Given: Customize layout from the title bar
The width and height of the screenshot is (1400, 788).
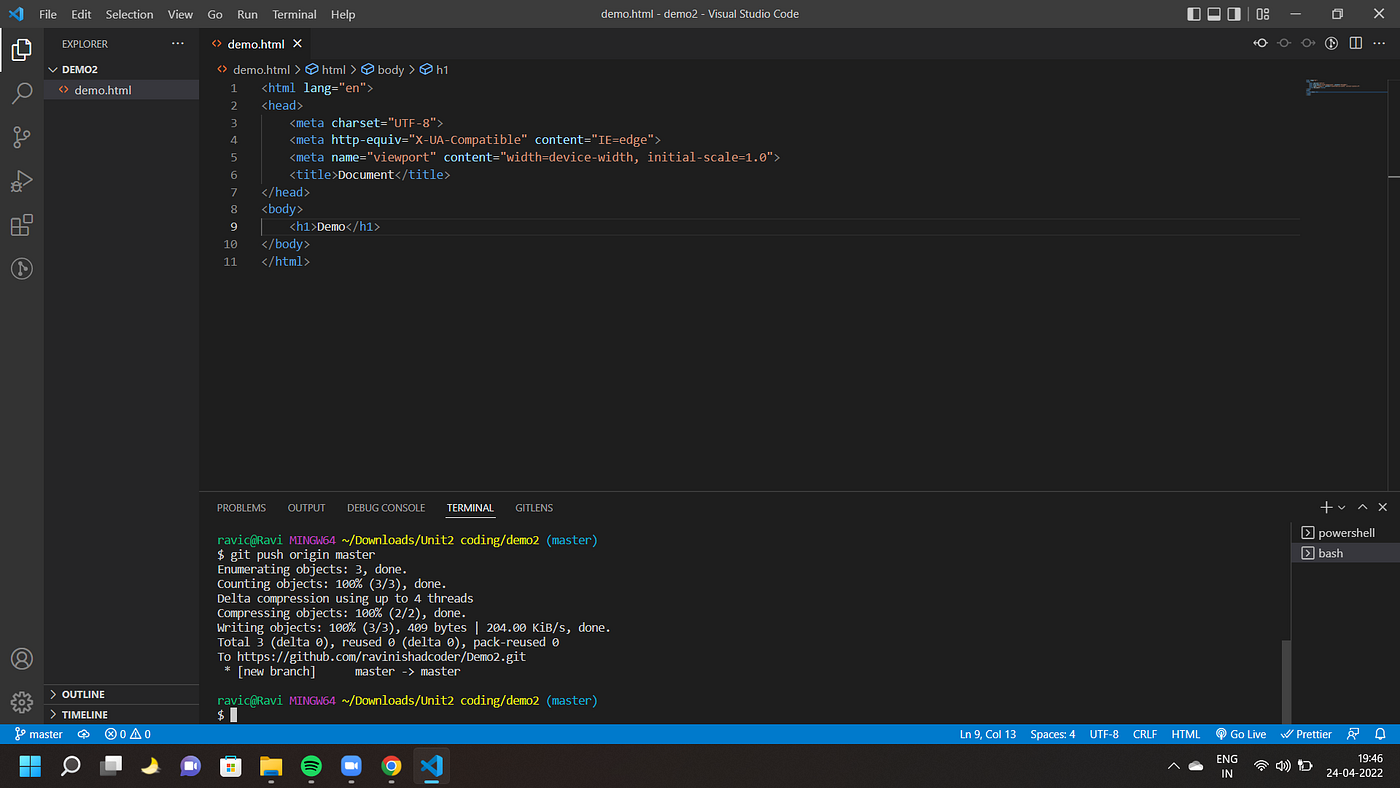Looking at the screenshot, I should pos(1263,14).
